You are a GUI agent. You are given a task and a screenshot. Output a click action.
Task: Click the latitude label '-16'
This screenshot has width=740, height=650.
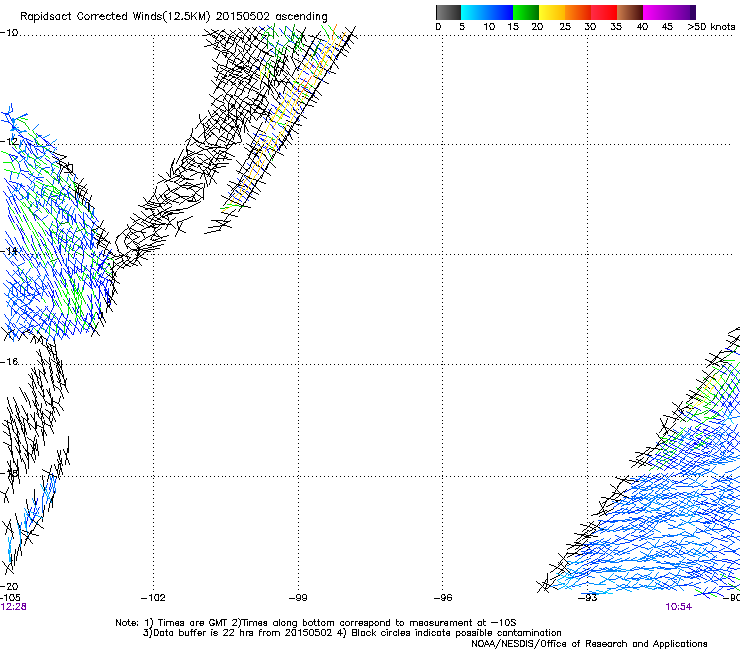[9, 362]
